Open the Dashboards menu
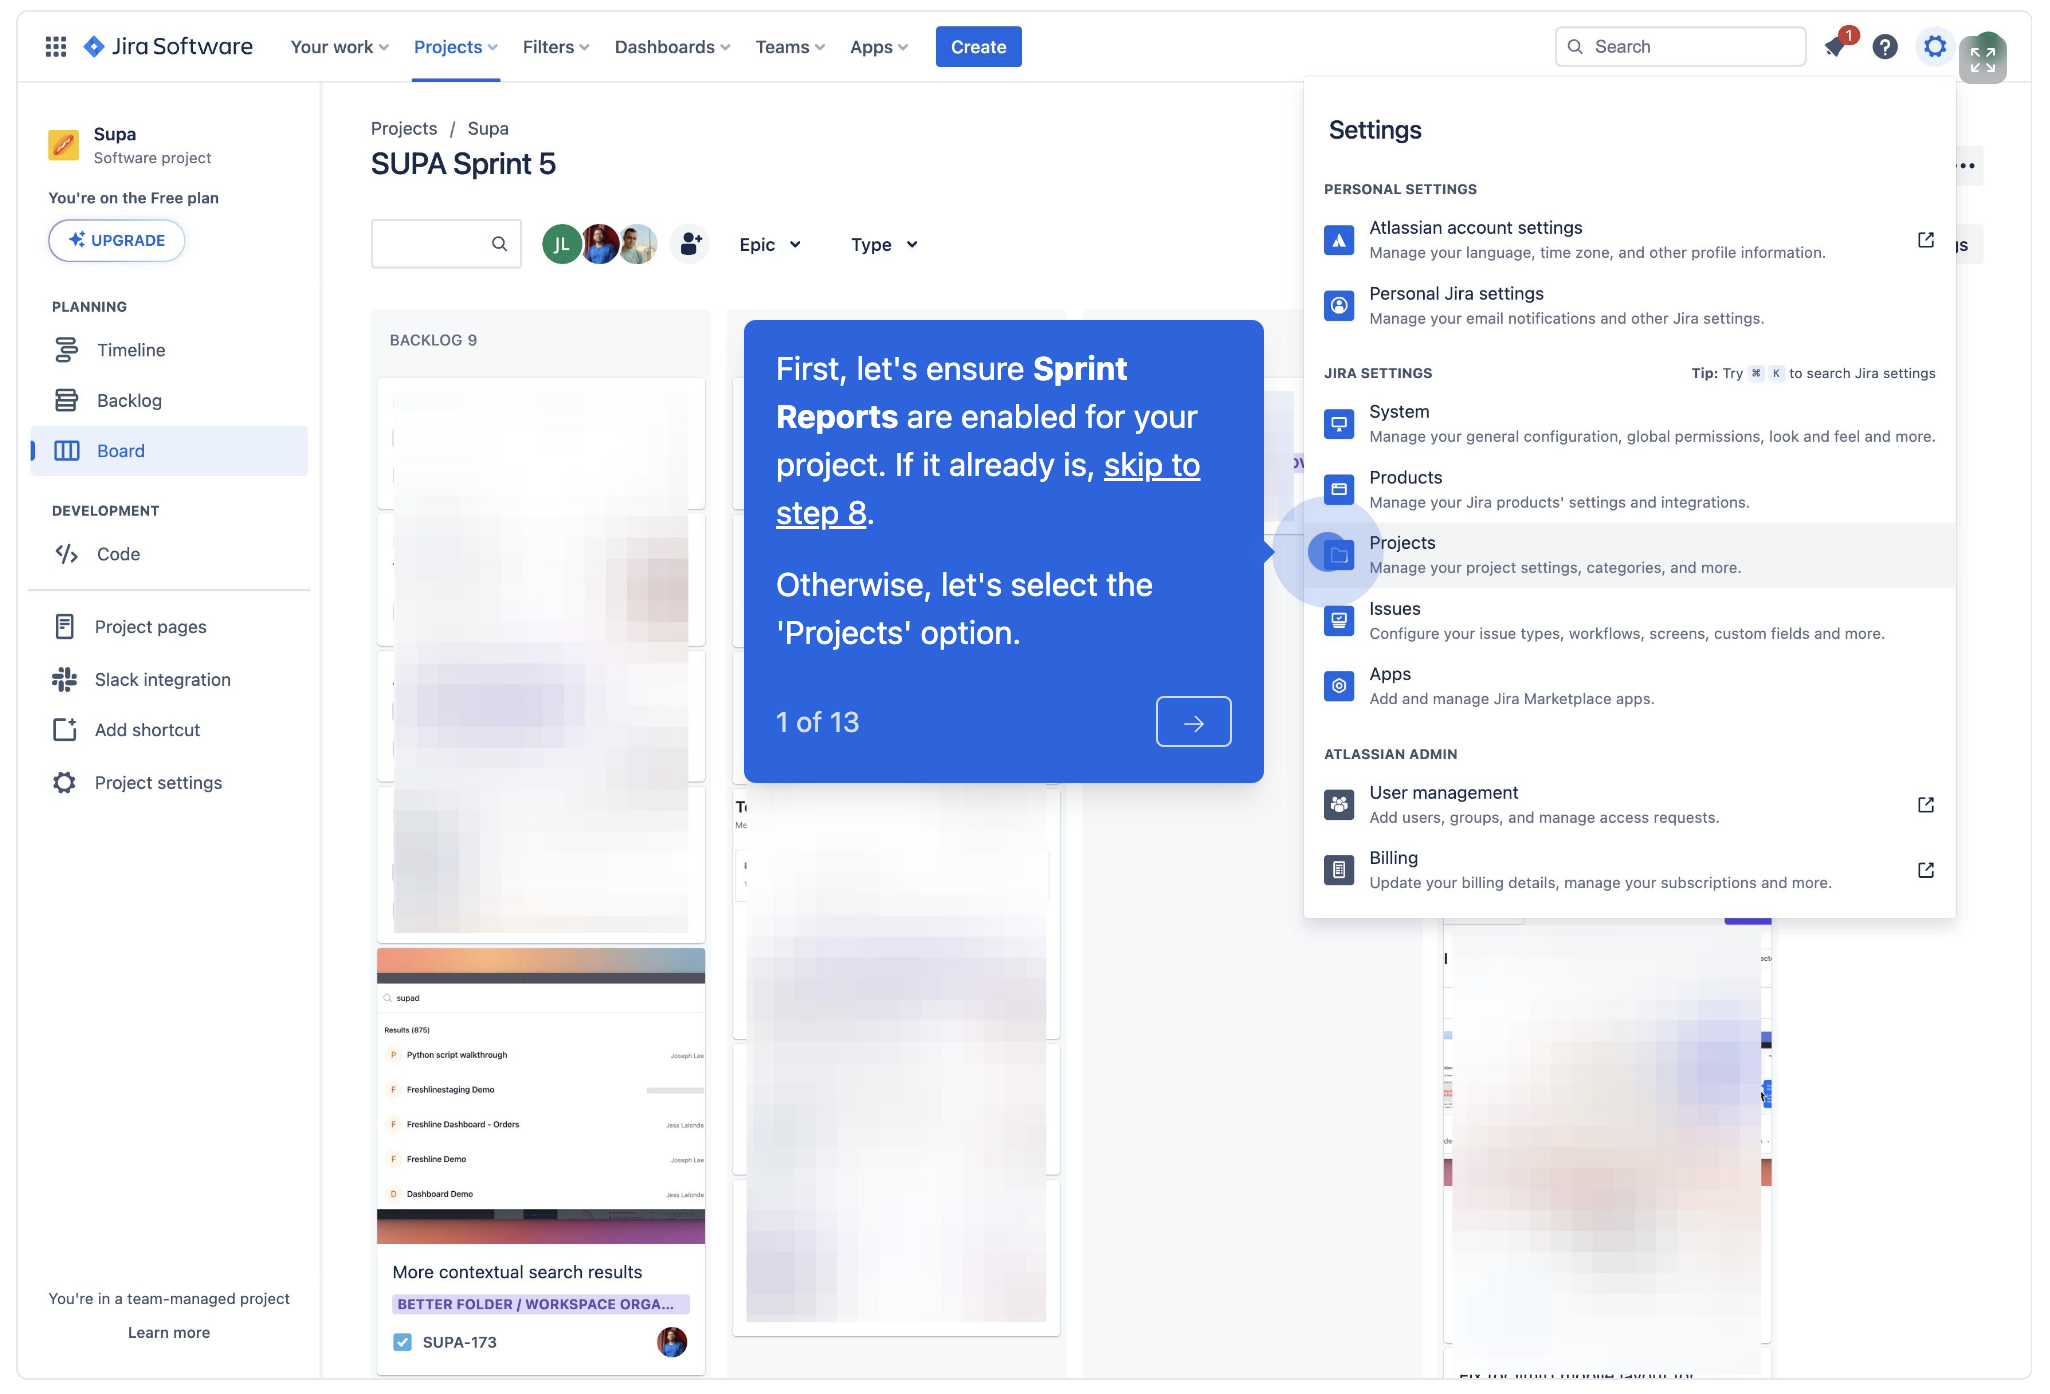 pyautogui.click(x=671, y=46)
